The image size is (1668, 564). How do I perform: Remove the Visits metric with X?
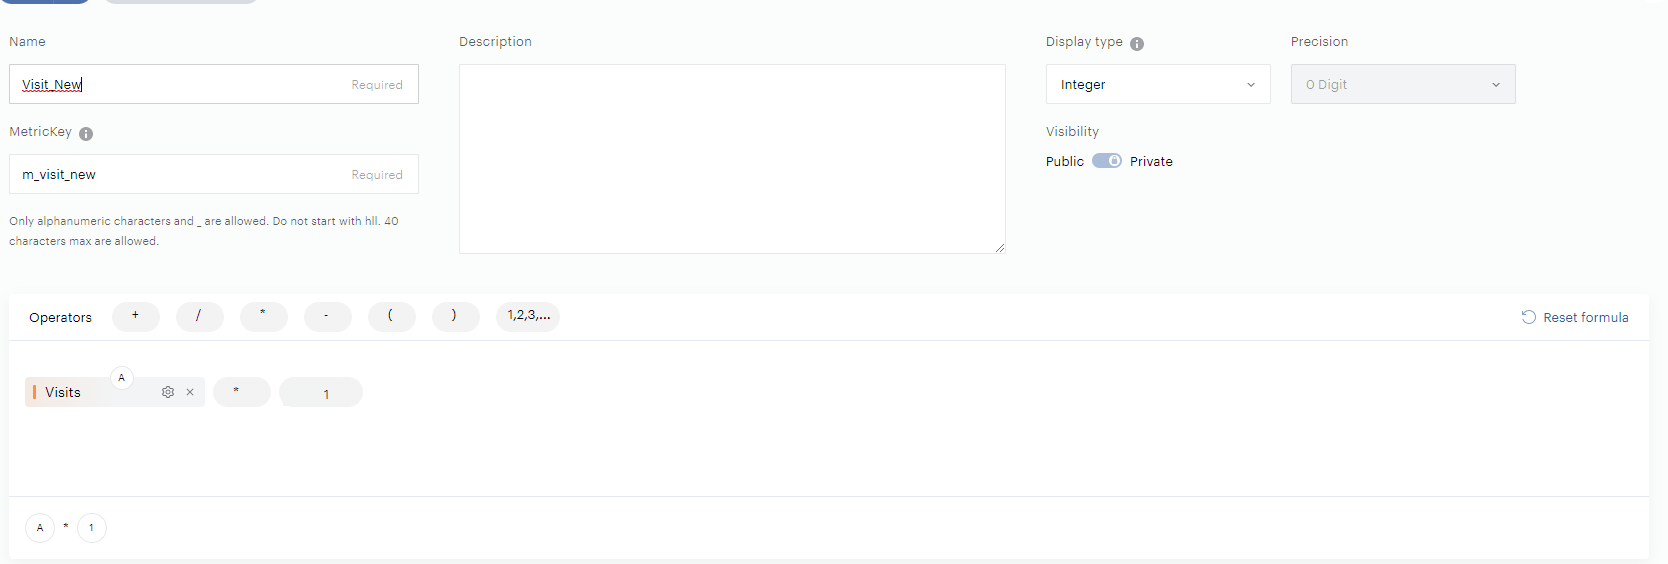click(x=190, y=392)
